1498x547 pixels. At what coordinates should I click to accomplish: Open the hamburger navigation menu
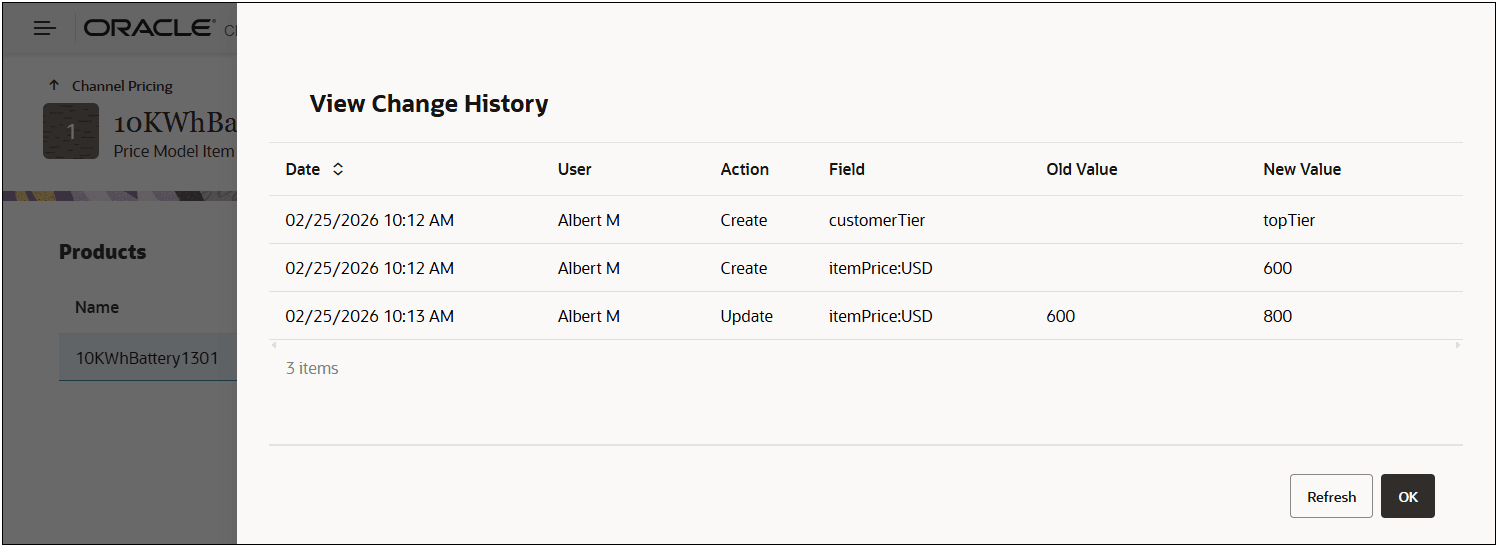coord(45,29)
